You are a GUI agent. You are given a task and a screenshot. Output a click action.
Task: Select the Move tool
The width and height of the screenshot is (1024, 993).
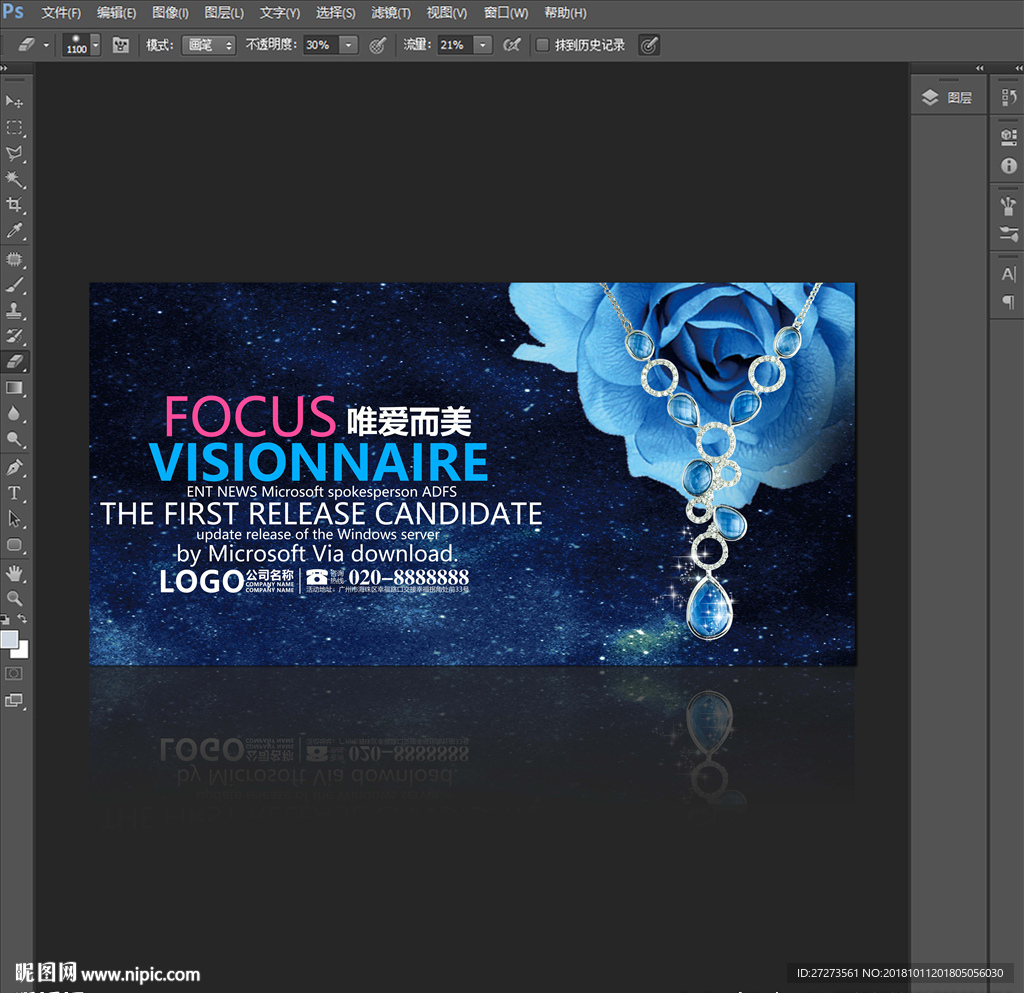click(14, 101)
